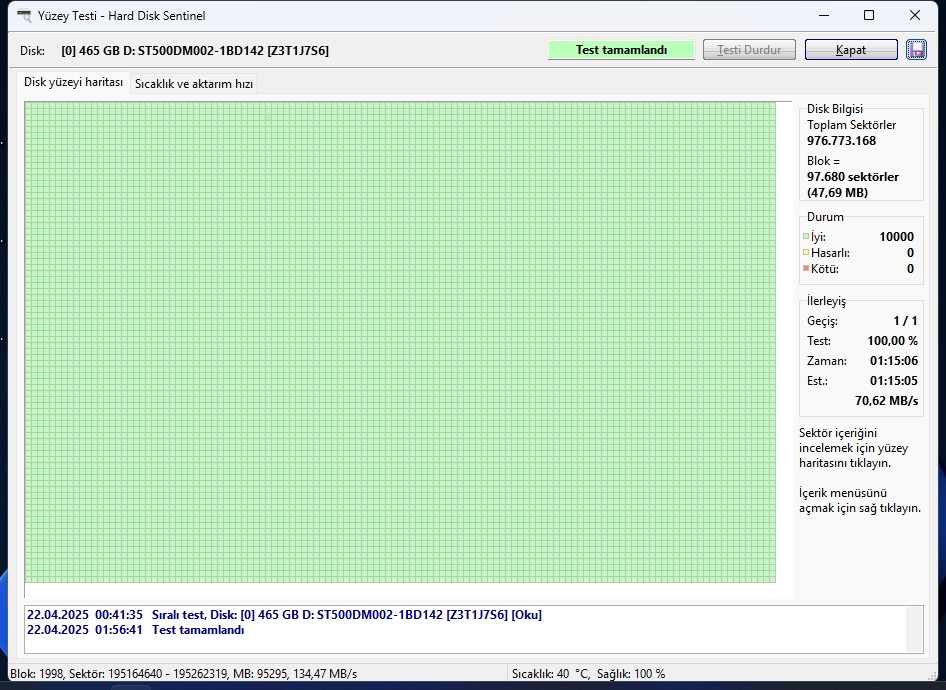The height and width of the screenshot is (690, 946).
Task: Click the disk name ST500DM002-1BD142 header text
Action: click(x=195, y=51)
